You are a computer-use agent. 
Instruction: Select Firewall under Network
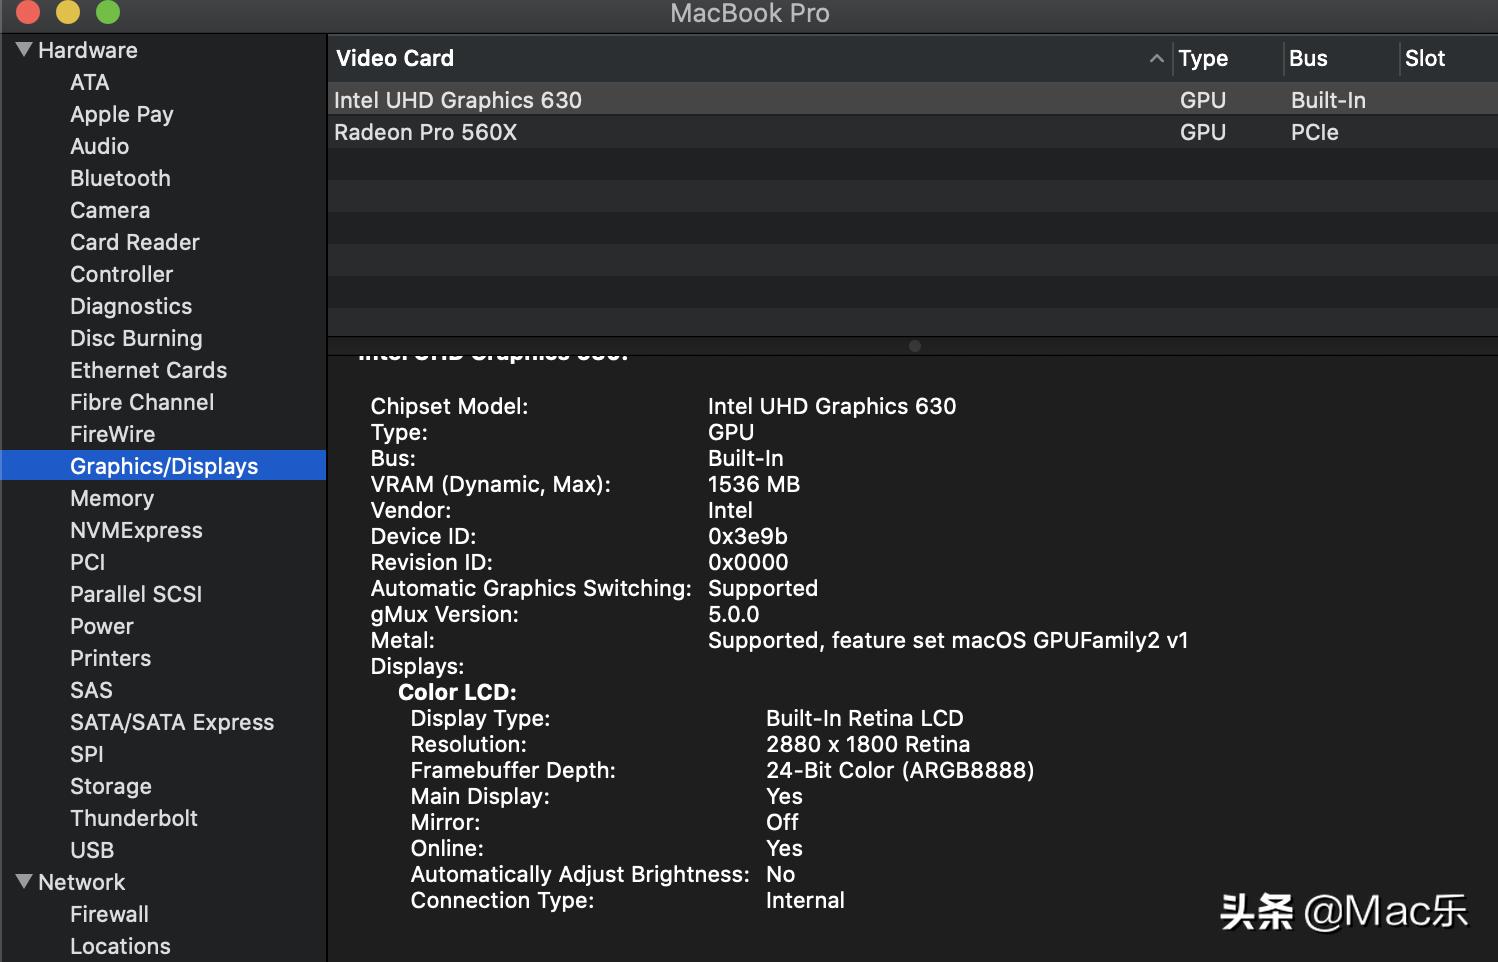pos(109,914)
